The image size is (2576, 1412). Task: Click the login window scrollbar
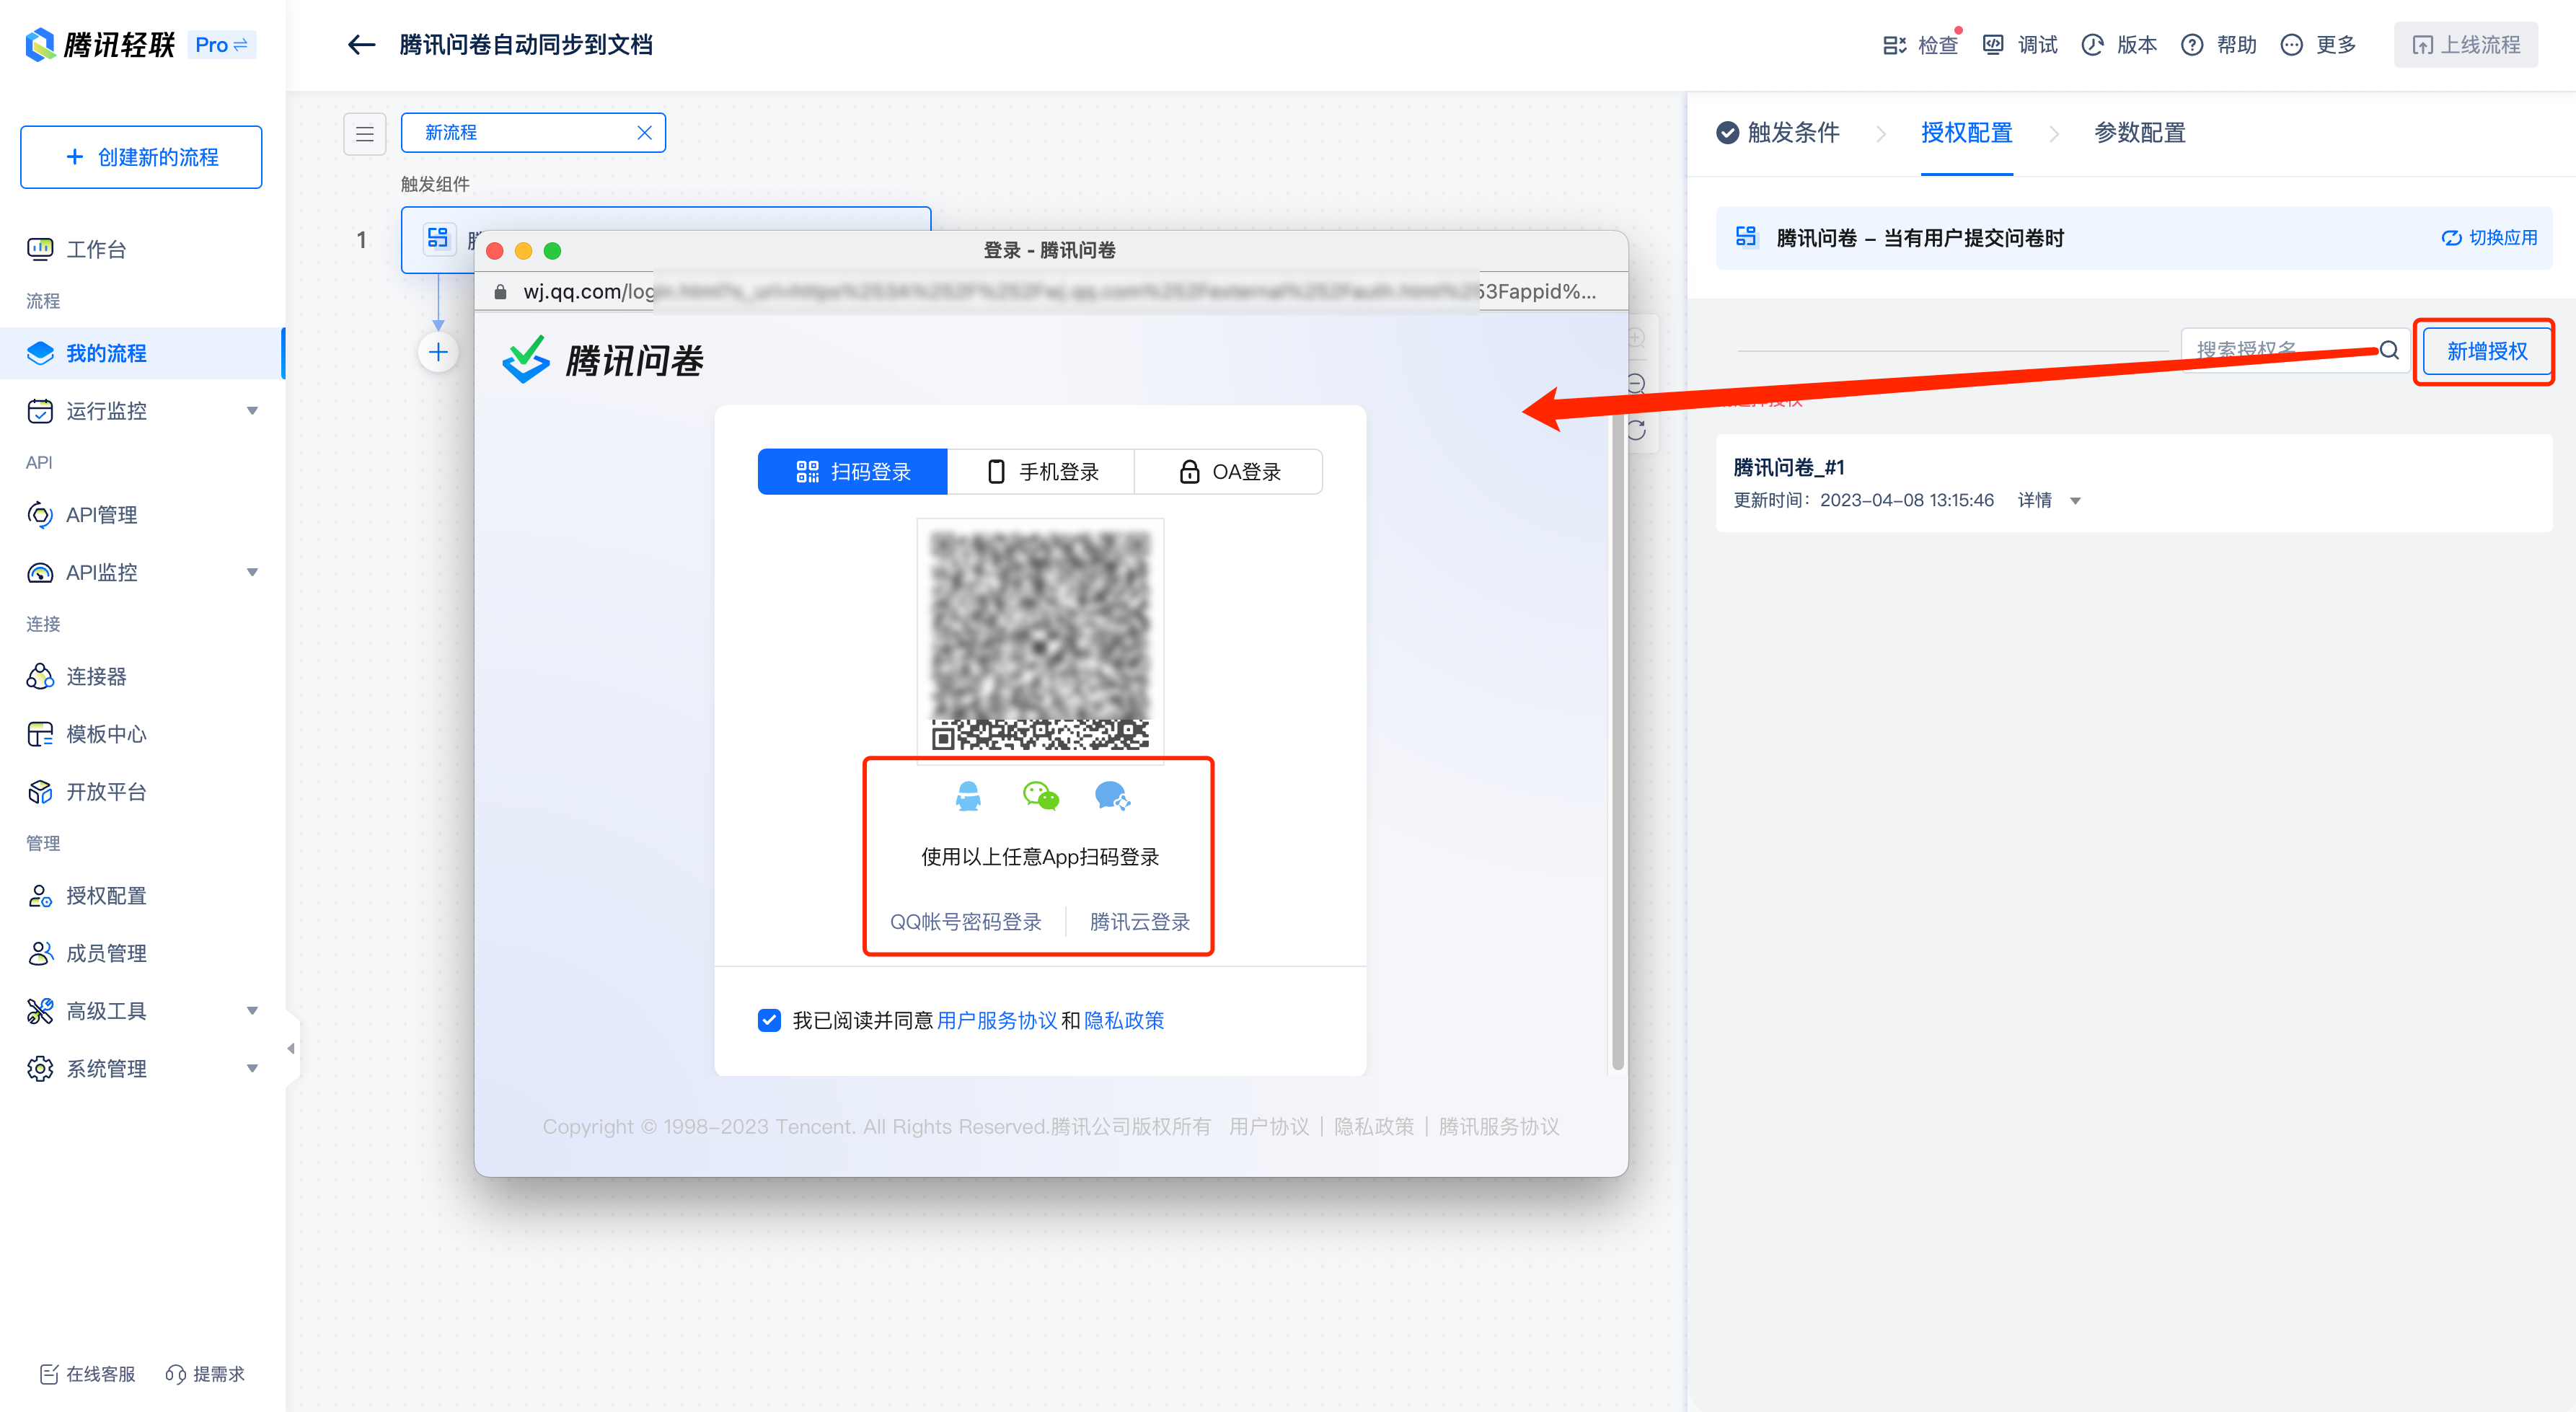tap(1617, 740)
